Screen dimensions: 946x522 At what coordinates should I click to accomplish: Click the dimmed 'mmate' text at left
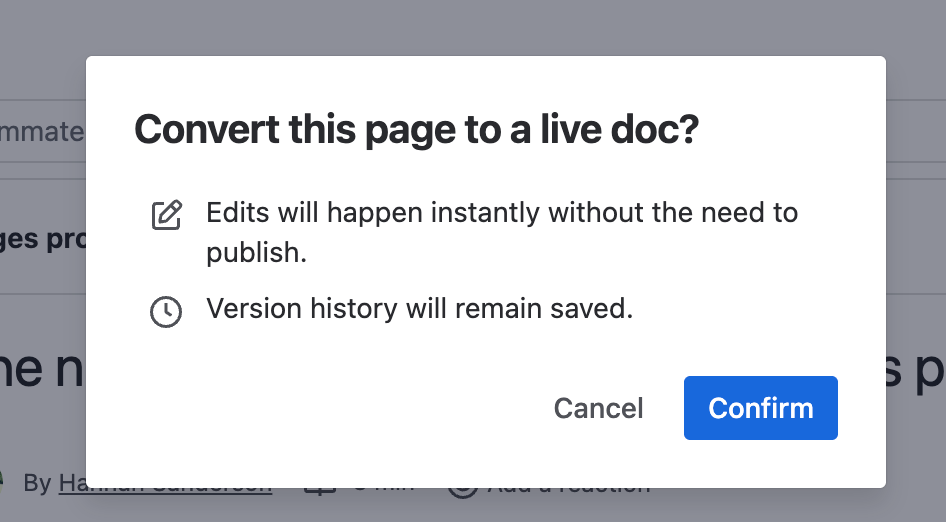coord(42,132)
